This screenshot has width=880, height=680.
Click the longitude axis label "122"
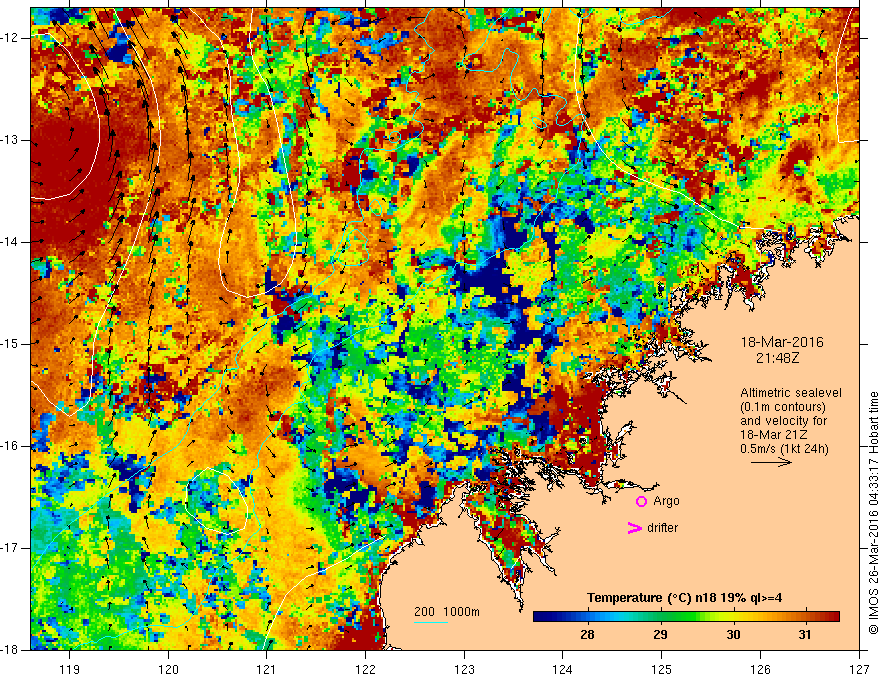click(365, 669)
